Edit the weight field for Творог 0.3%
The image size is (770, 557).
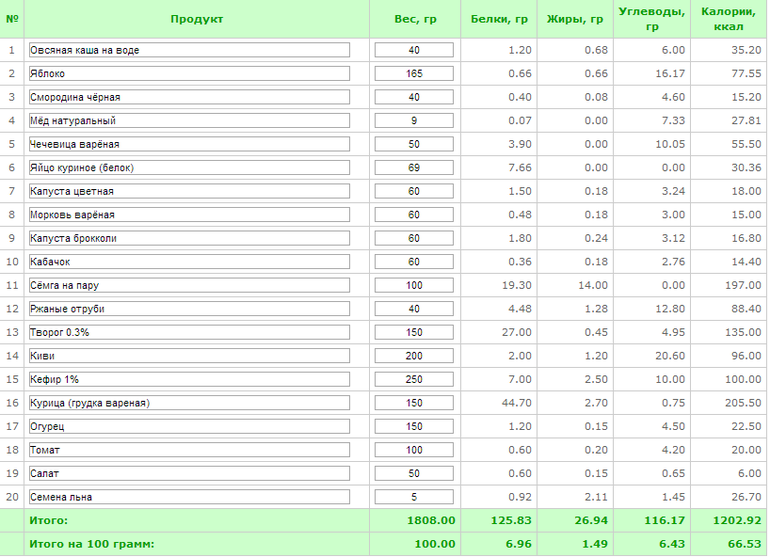click(x=414, y=332)
